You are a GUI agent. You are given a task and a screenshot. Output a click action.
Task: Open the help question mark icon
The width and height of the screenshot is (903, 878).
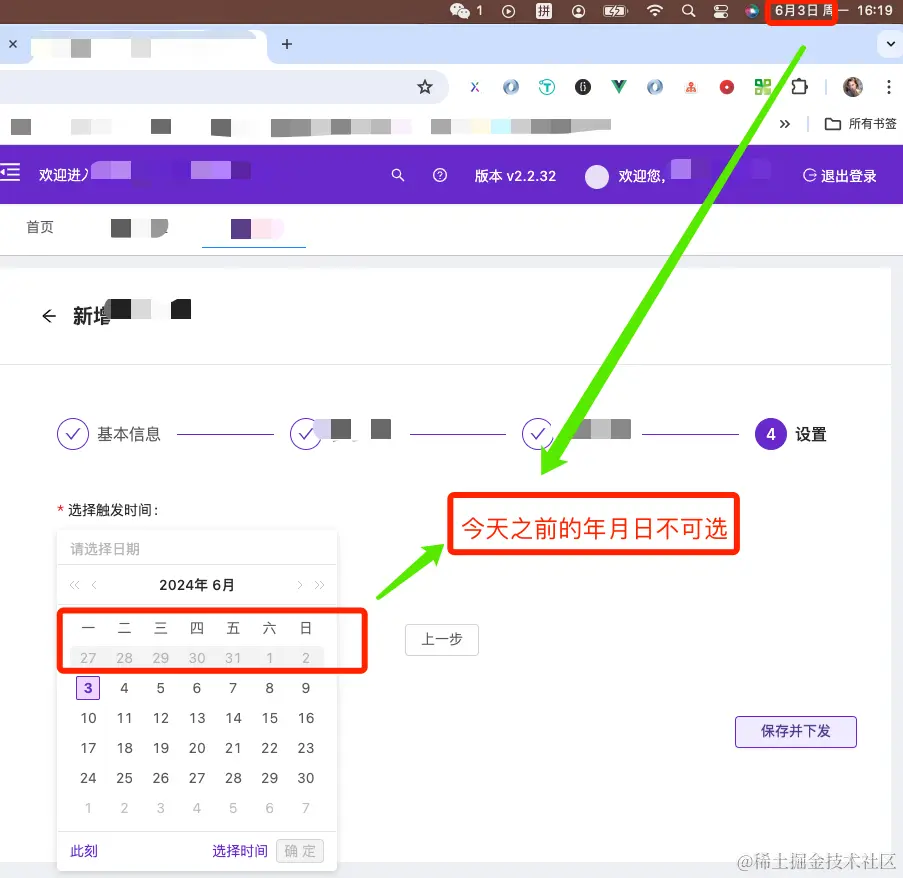(x=439, y=175)
